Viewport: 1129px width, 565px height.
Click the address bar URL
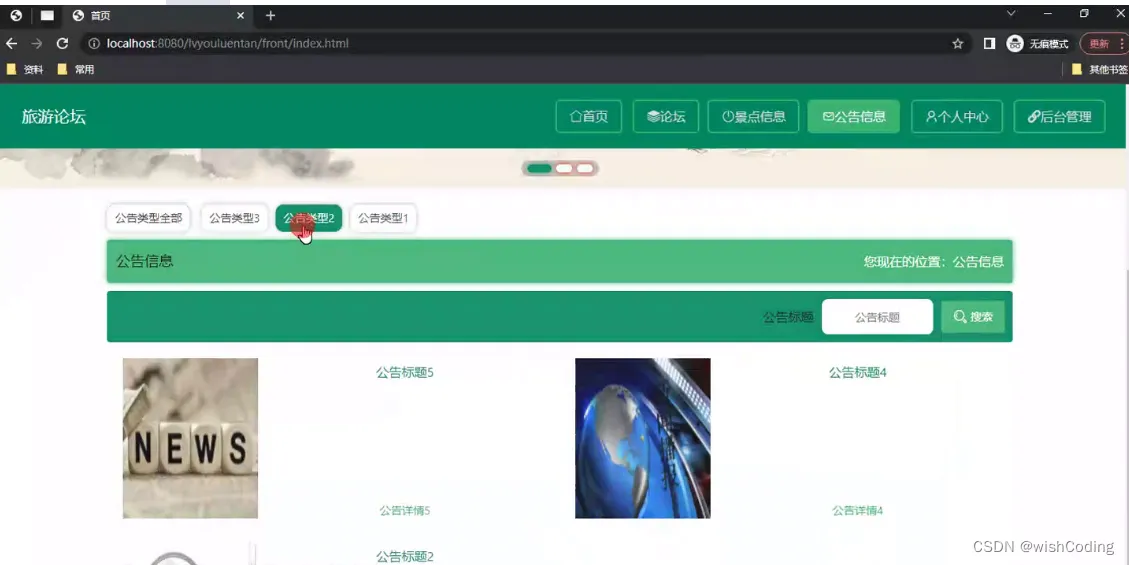[228, 44]
